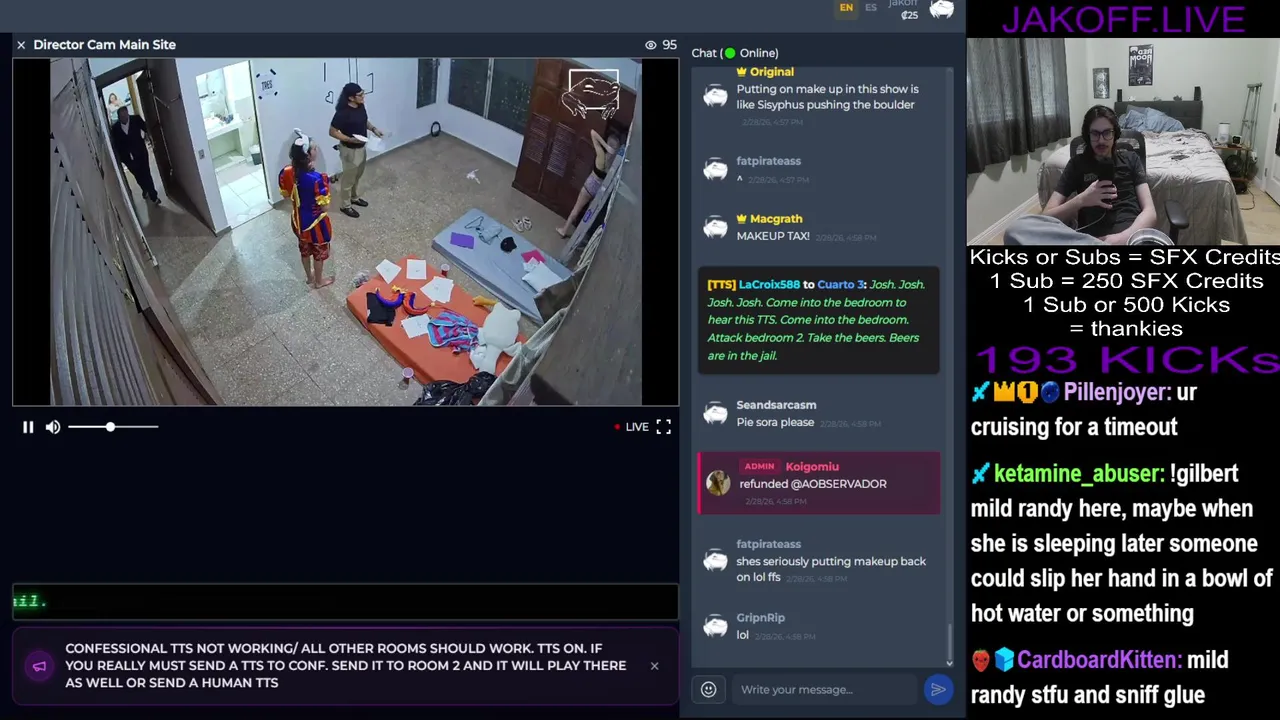Screen dimensions: 1280x720
Task: Click the 'Director Cam Main Site' title
Action: (104, 45)
